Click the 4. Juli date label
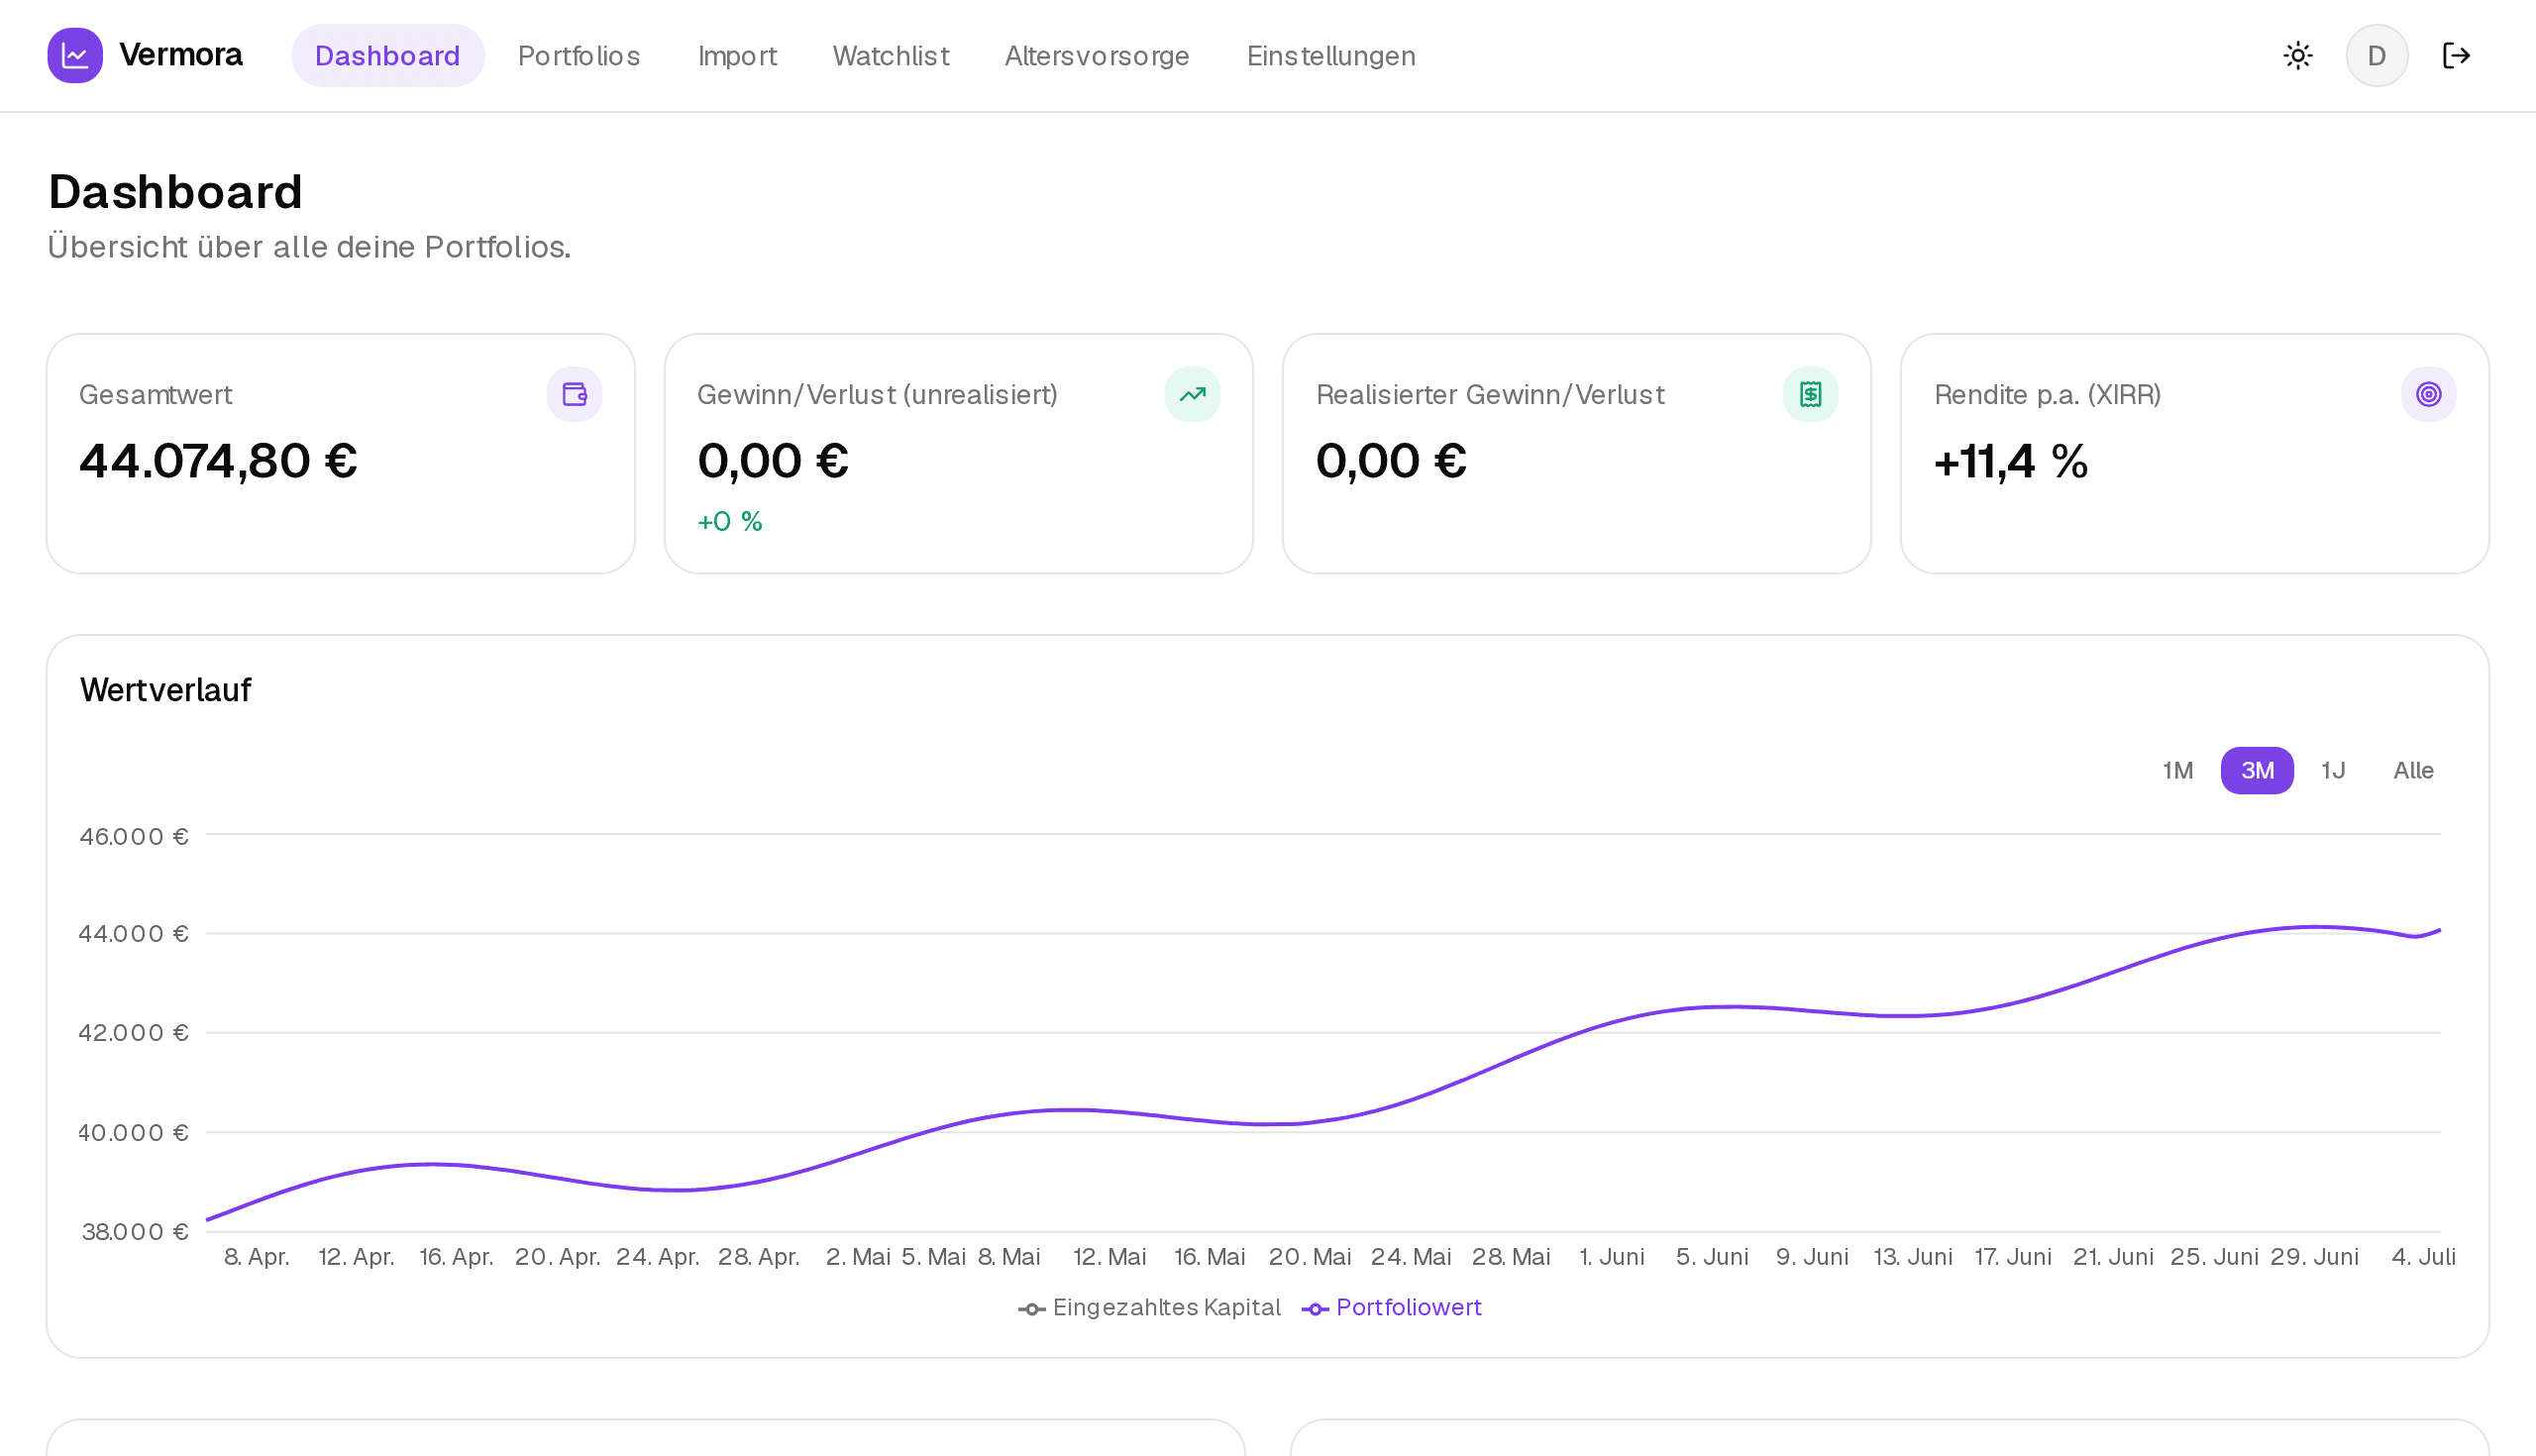Screen dimensions: 2536x1456 (x=2423, y=1257)
